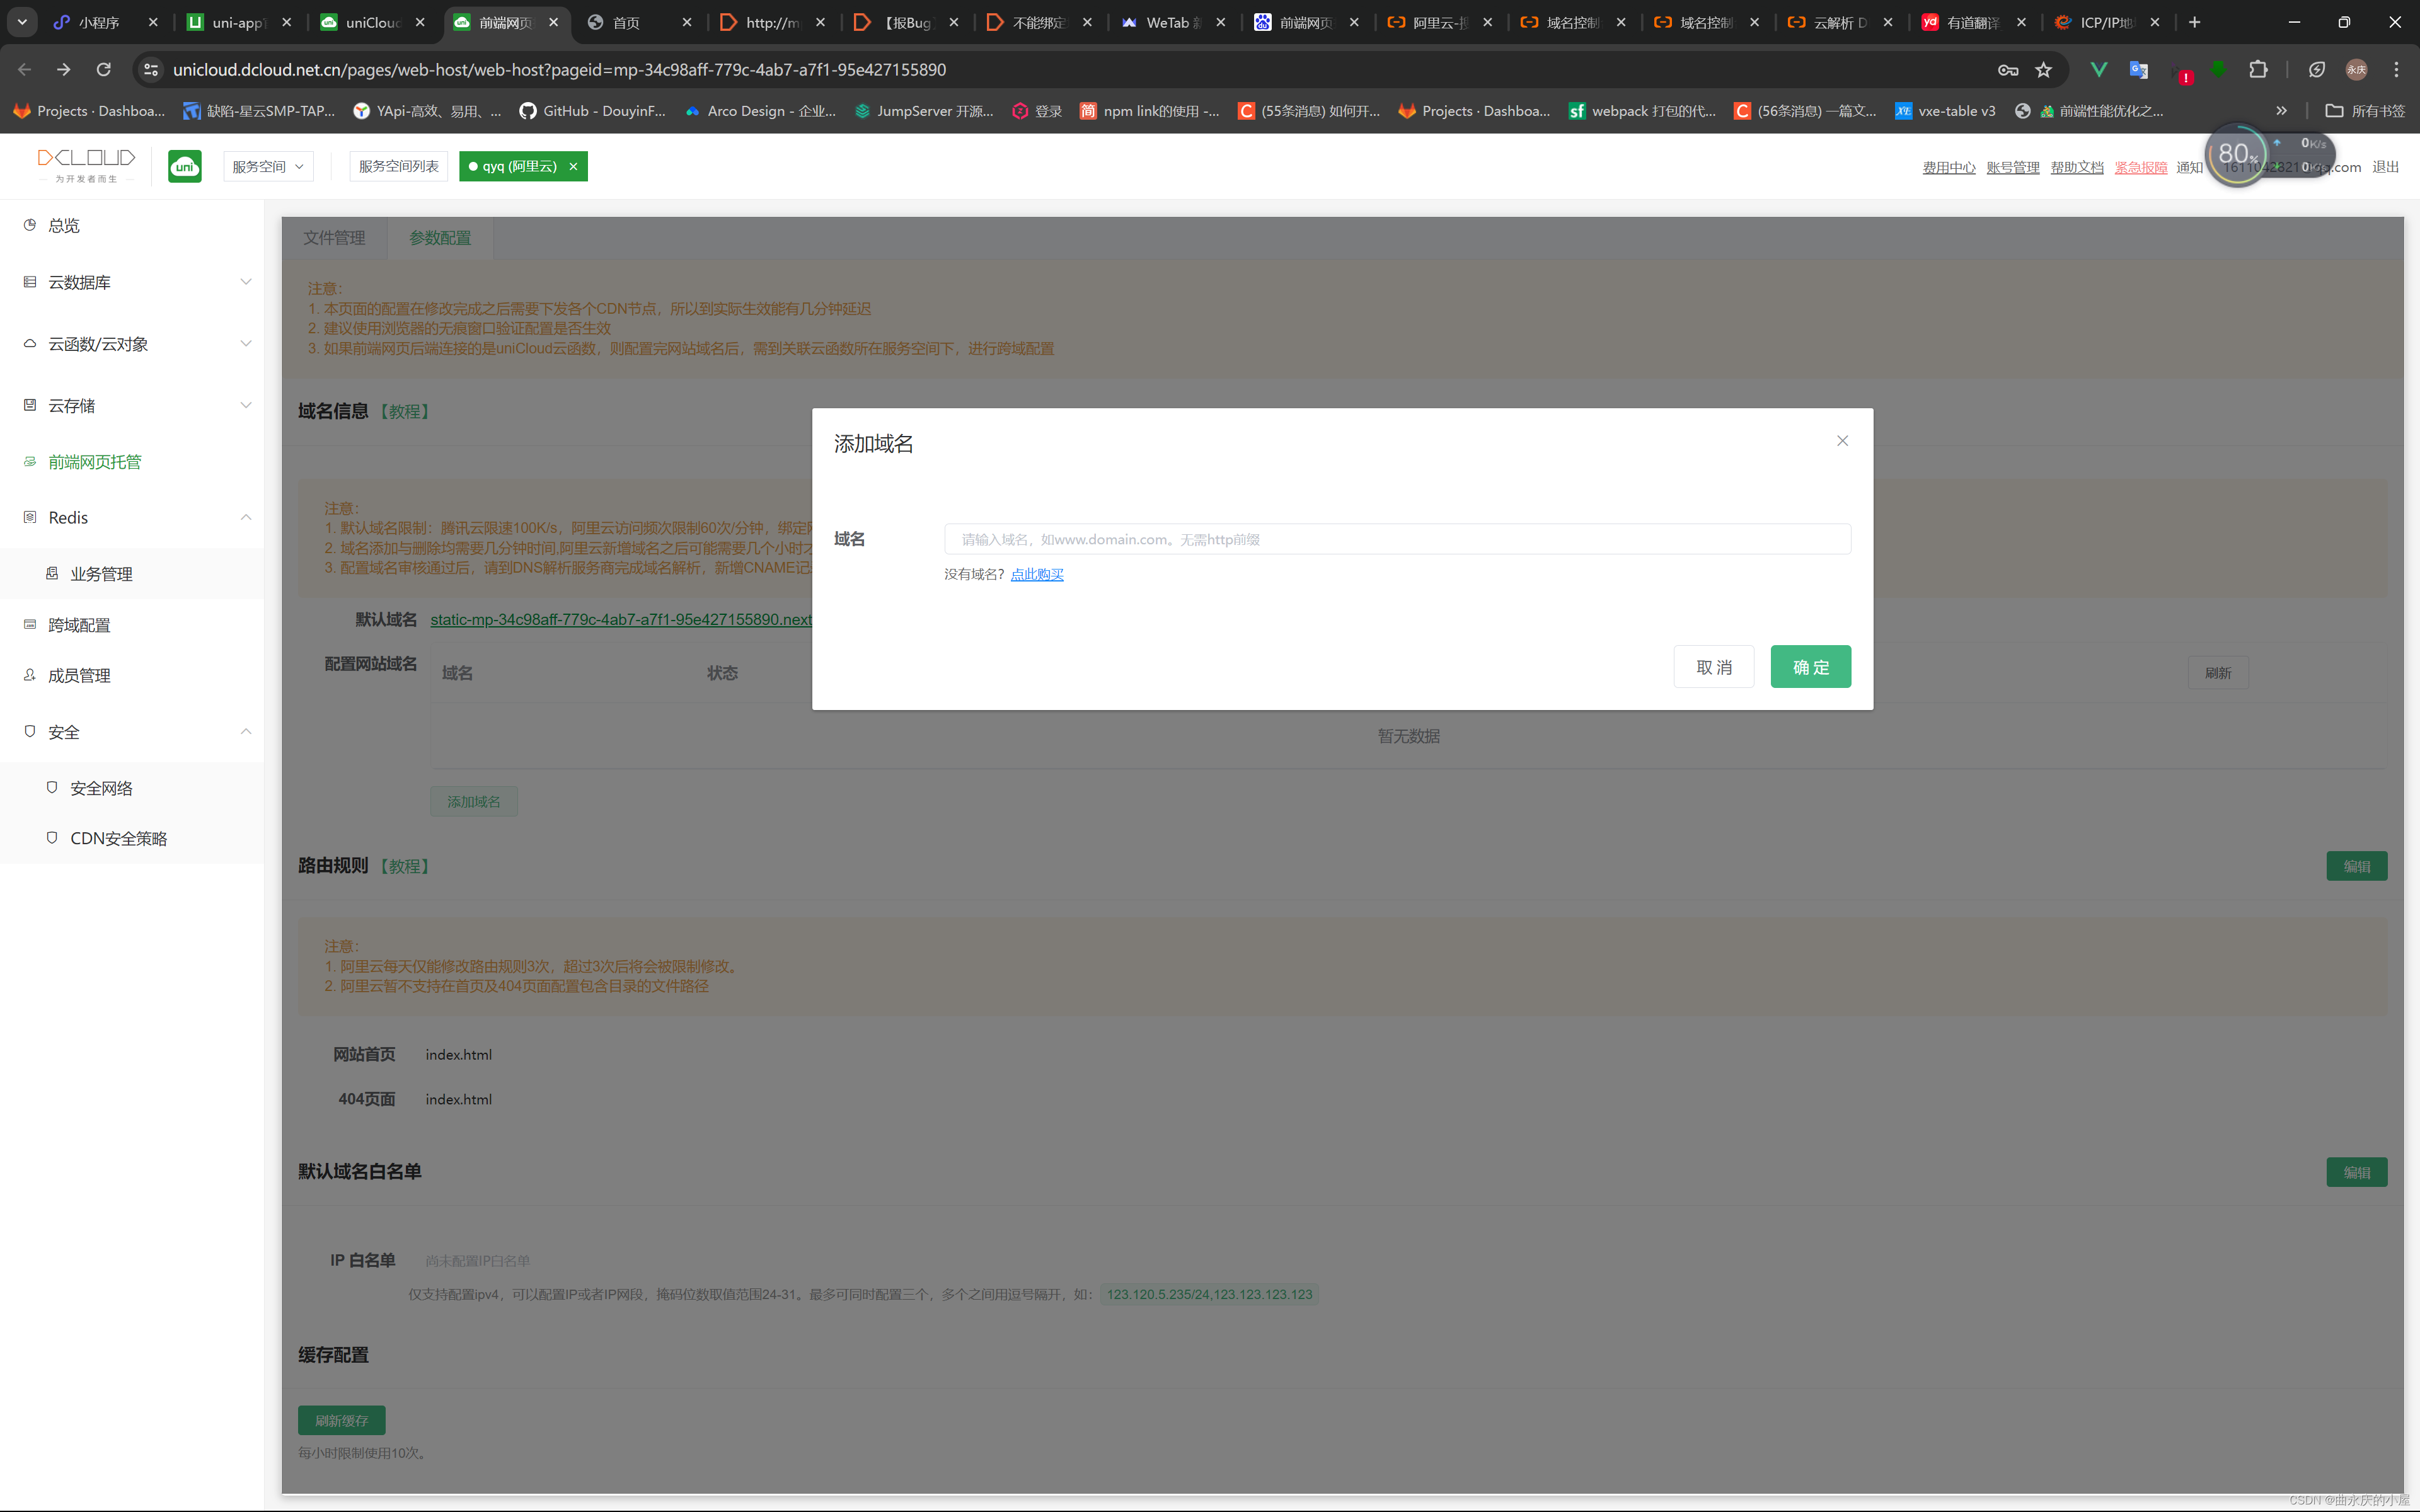This screenshot has height=1512, width=2420.
Task: Open the browser extensions puzzle icon
Action: [2258, 69]
